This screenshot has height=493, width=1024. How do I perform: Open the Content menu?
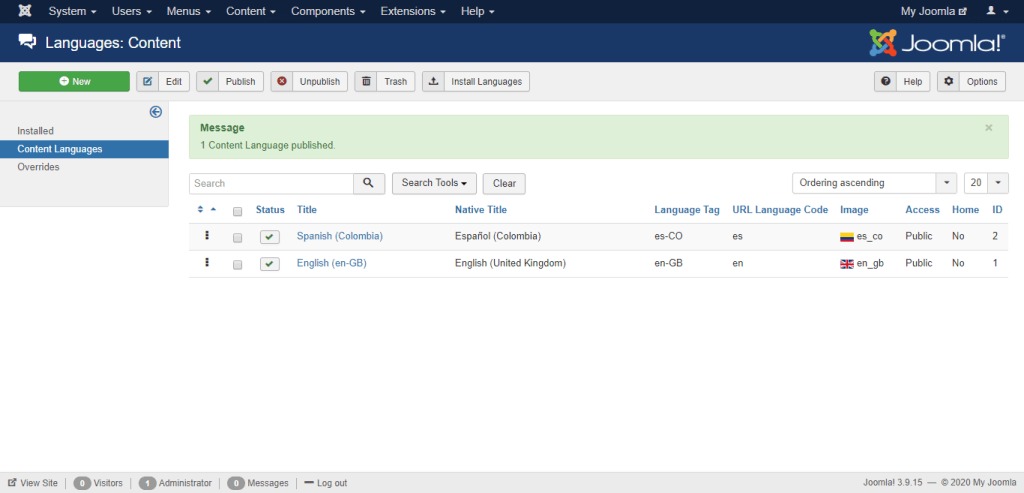point(251,11)
